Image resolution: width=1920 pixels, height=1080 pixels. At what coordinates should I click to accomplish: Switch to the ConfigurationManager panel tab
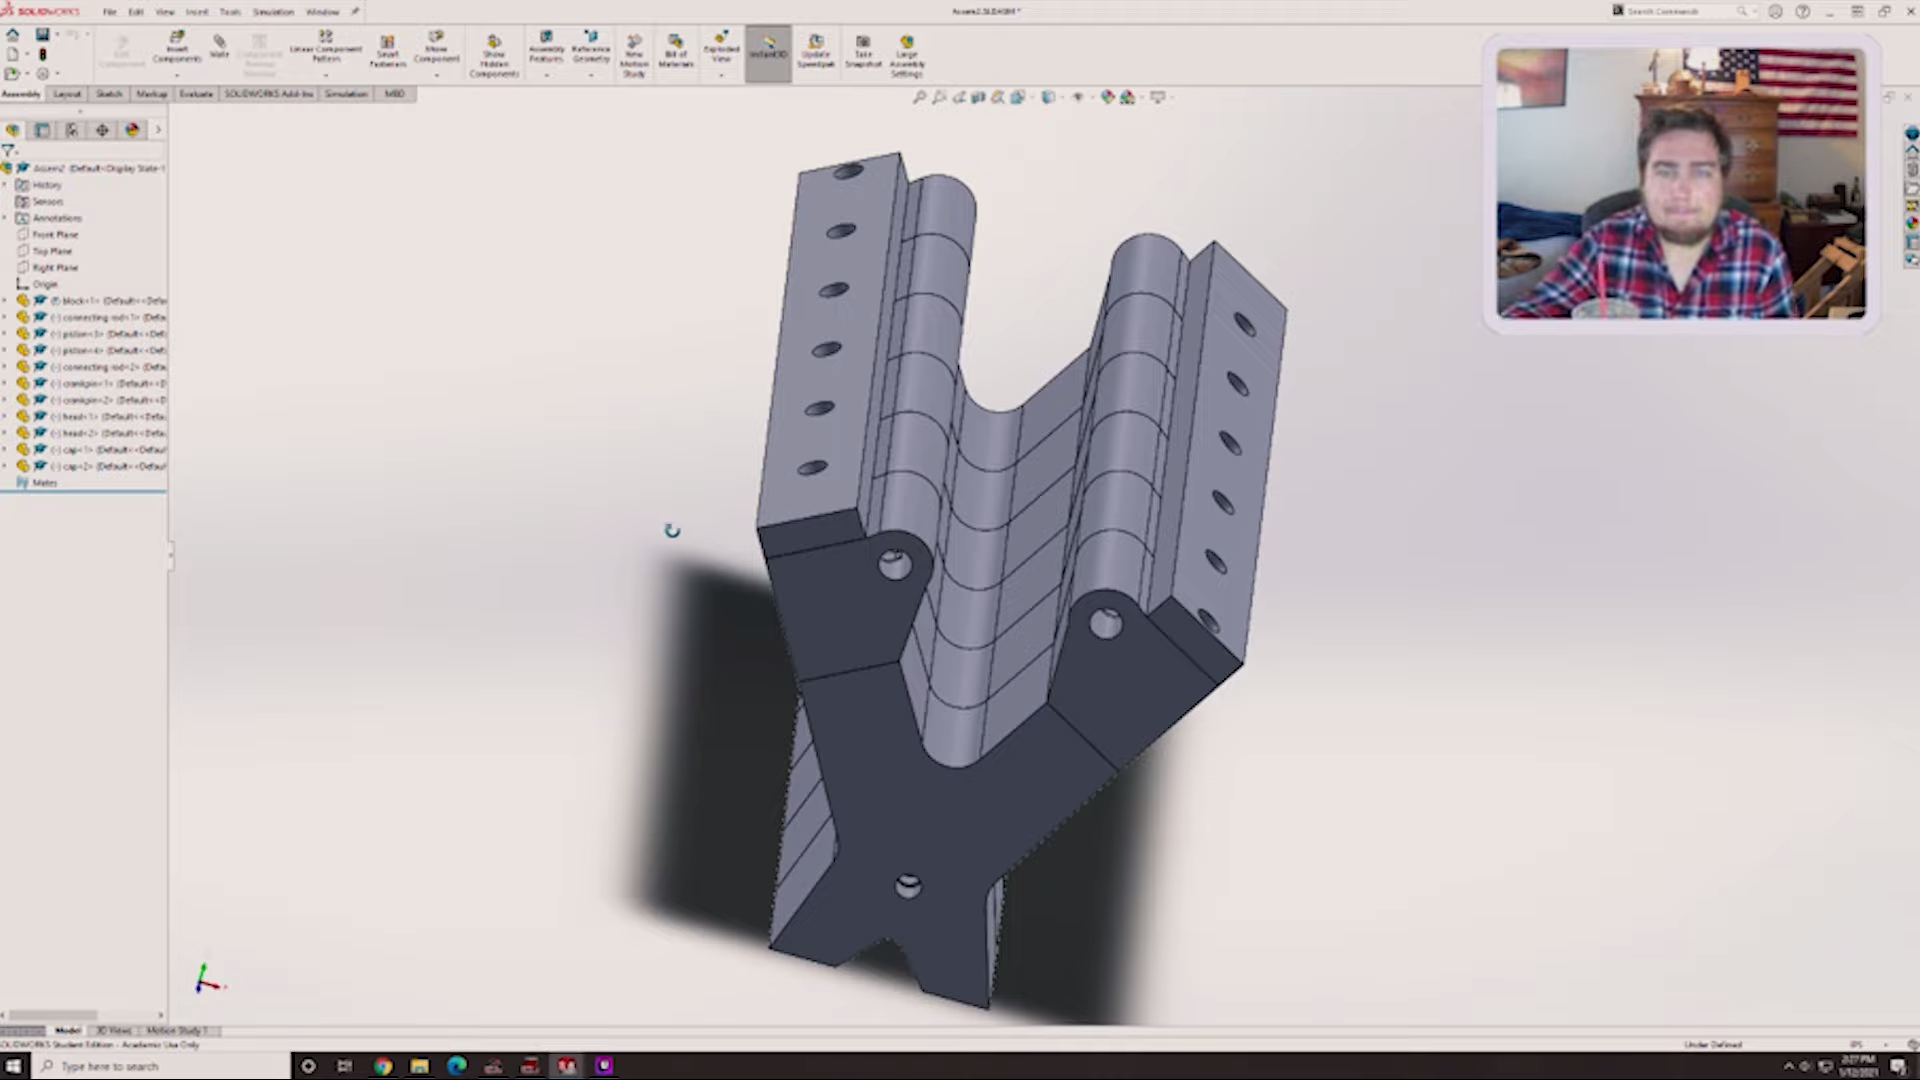(71, 130)
